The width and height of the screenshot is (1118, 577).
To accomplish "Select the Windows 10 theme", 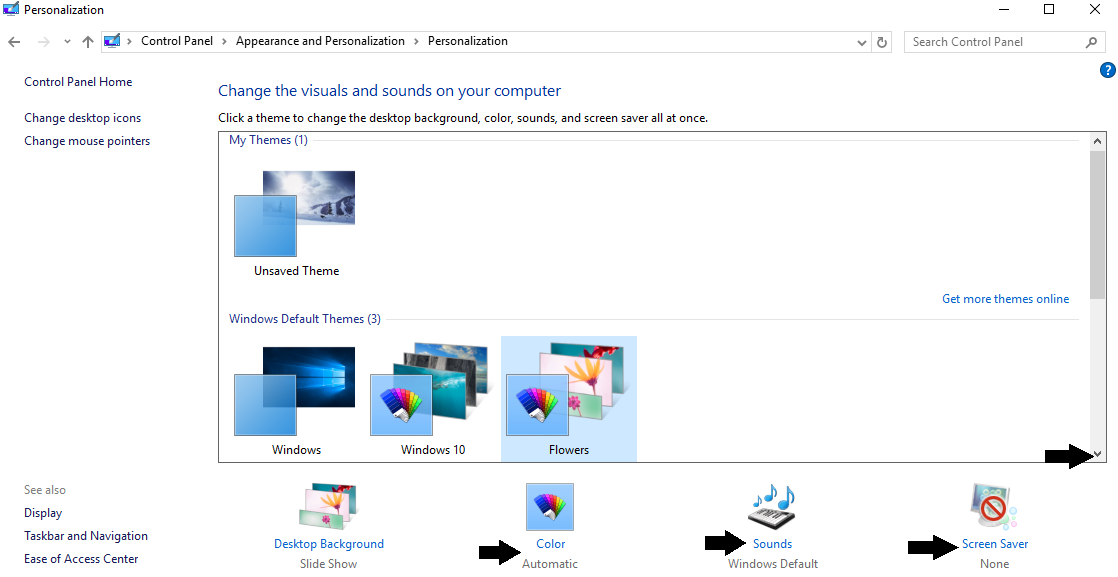I will pyautogui.click(x=432, y=398).
